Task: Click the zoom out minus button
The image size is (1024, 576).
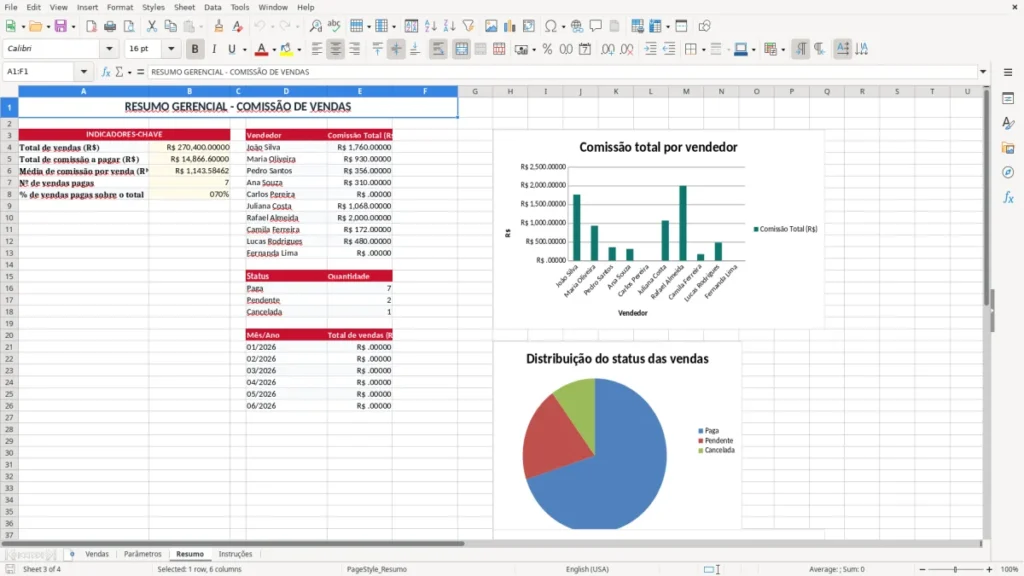Action: point(922,569)
